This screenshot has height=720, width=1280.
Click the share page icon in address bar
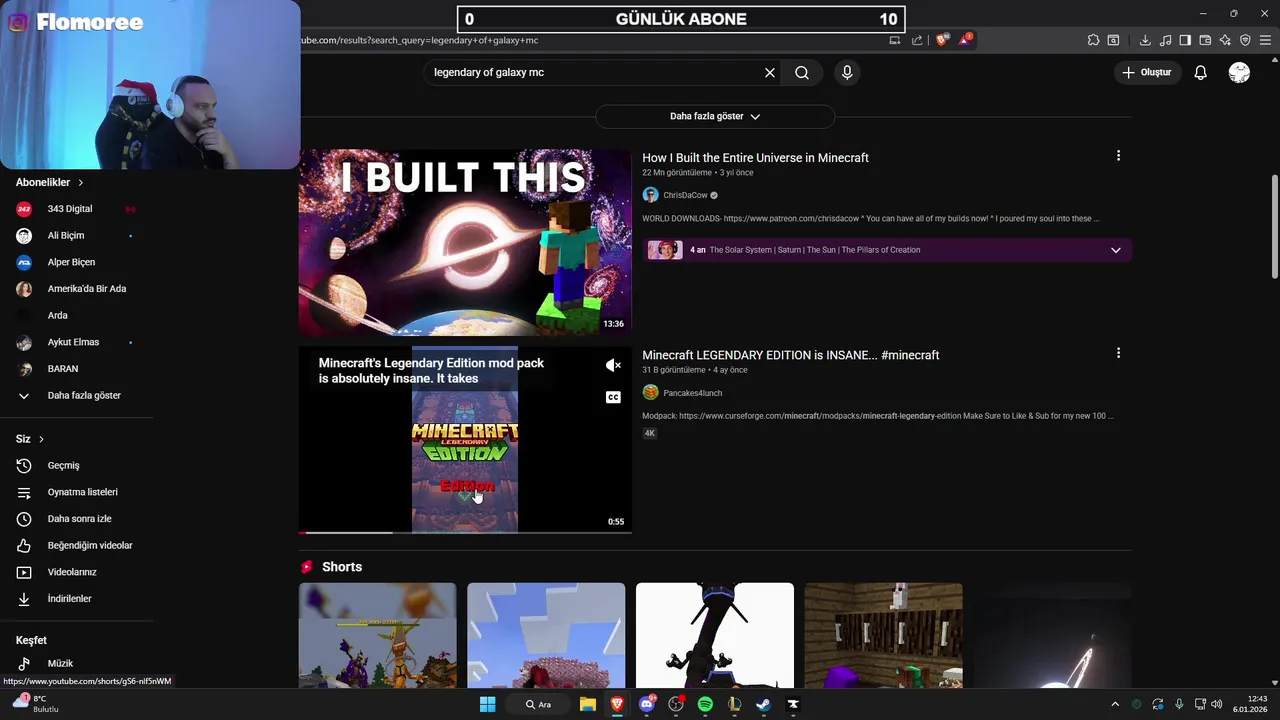pyautogui.click(x=917, y=40)
